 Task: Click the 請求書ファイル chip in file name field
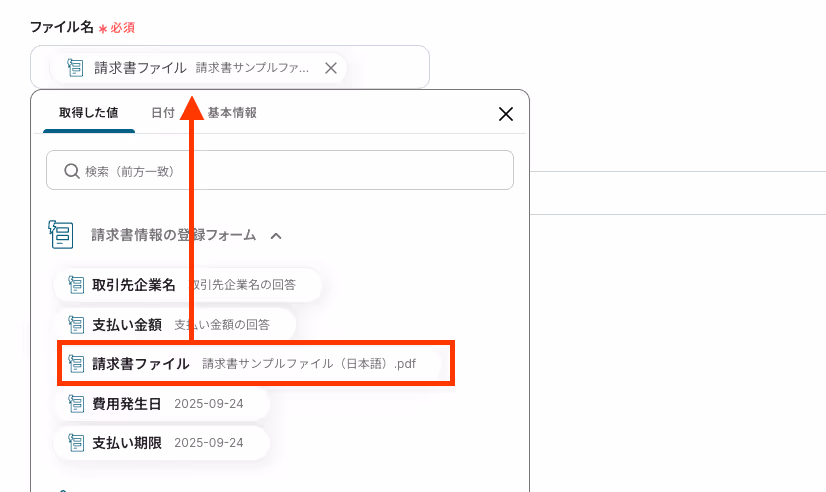(198, 68)
